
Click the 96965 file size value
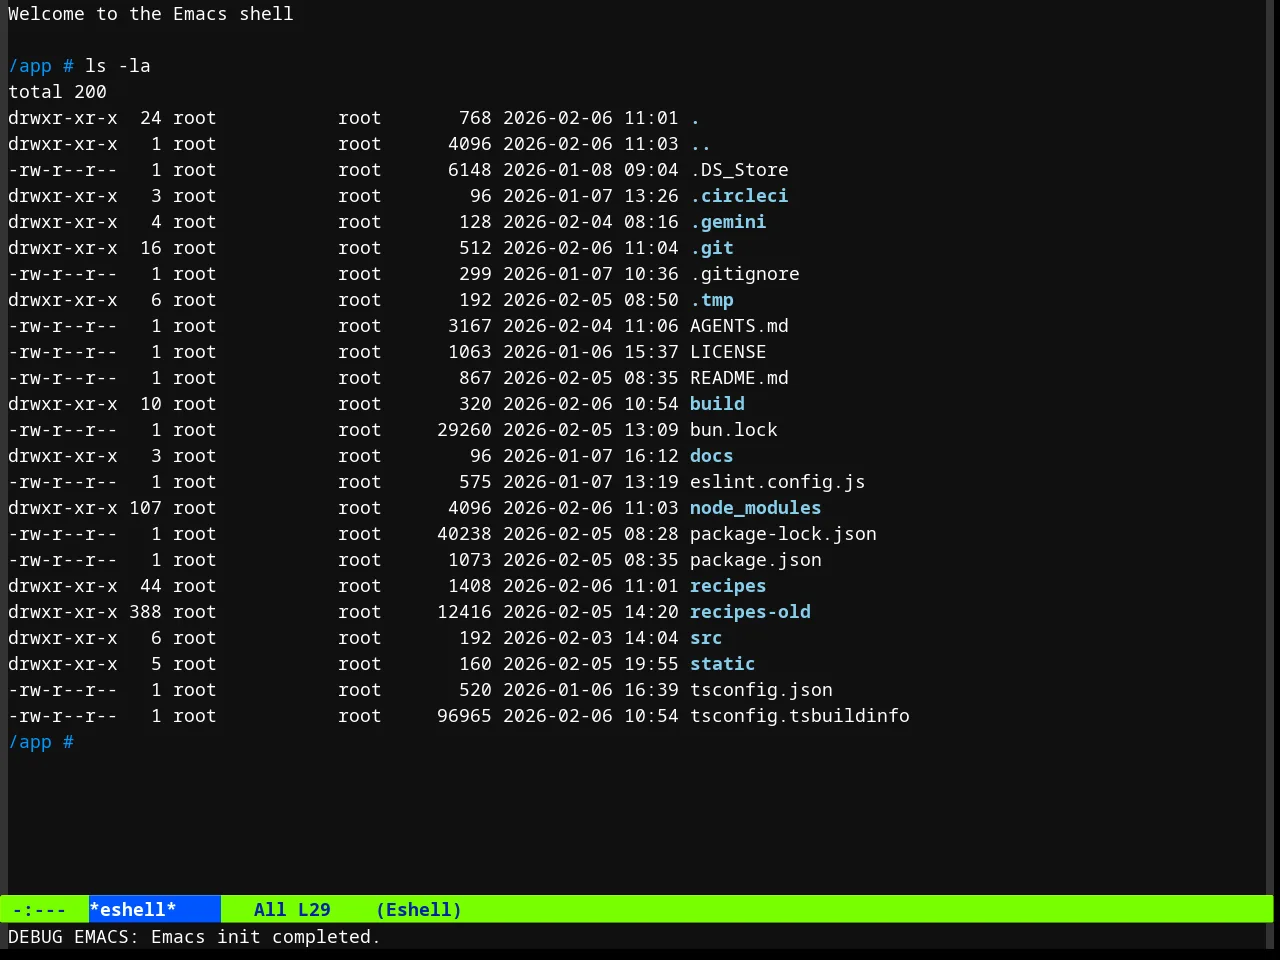464,715
